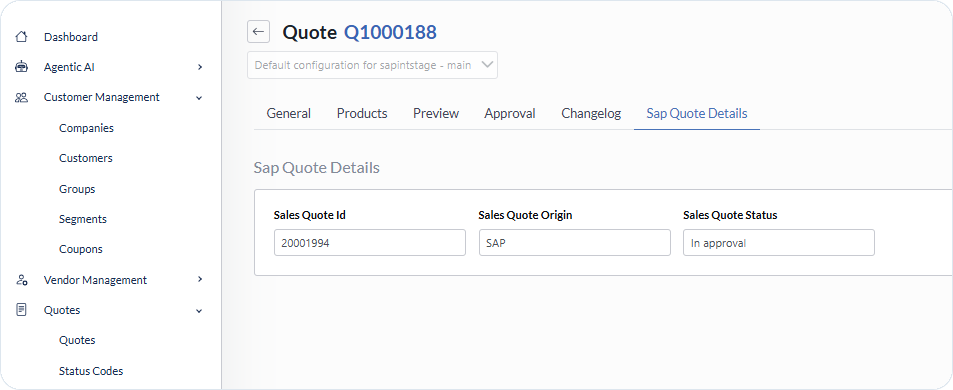
Task: Click the Sap Quote Details section heading
Action: (x=317, y=168)
